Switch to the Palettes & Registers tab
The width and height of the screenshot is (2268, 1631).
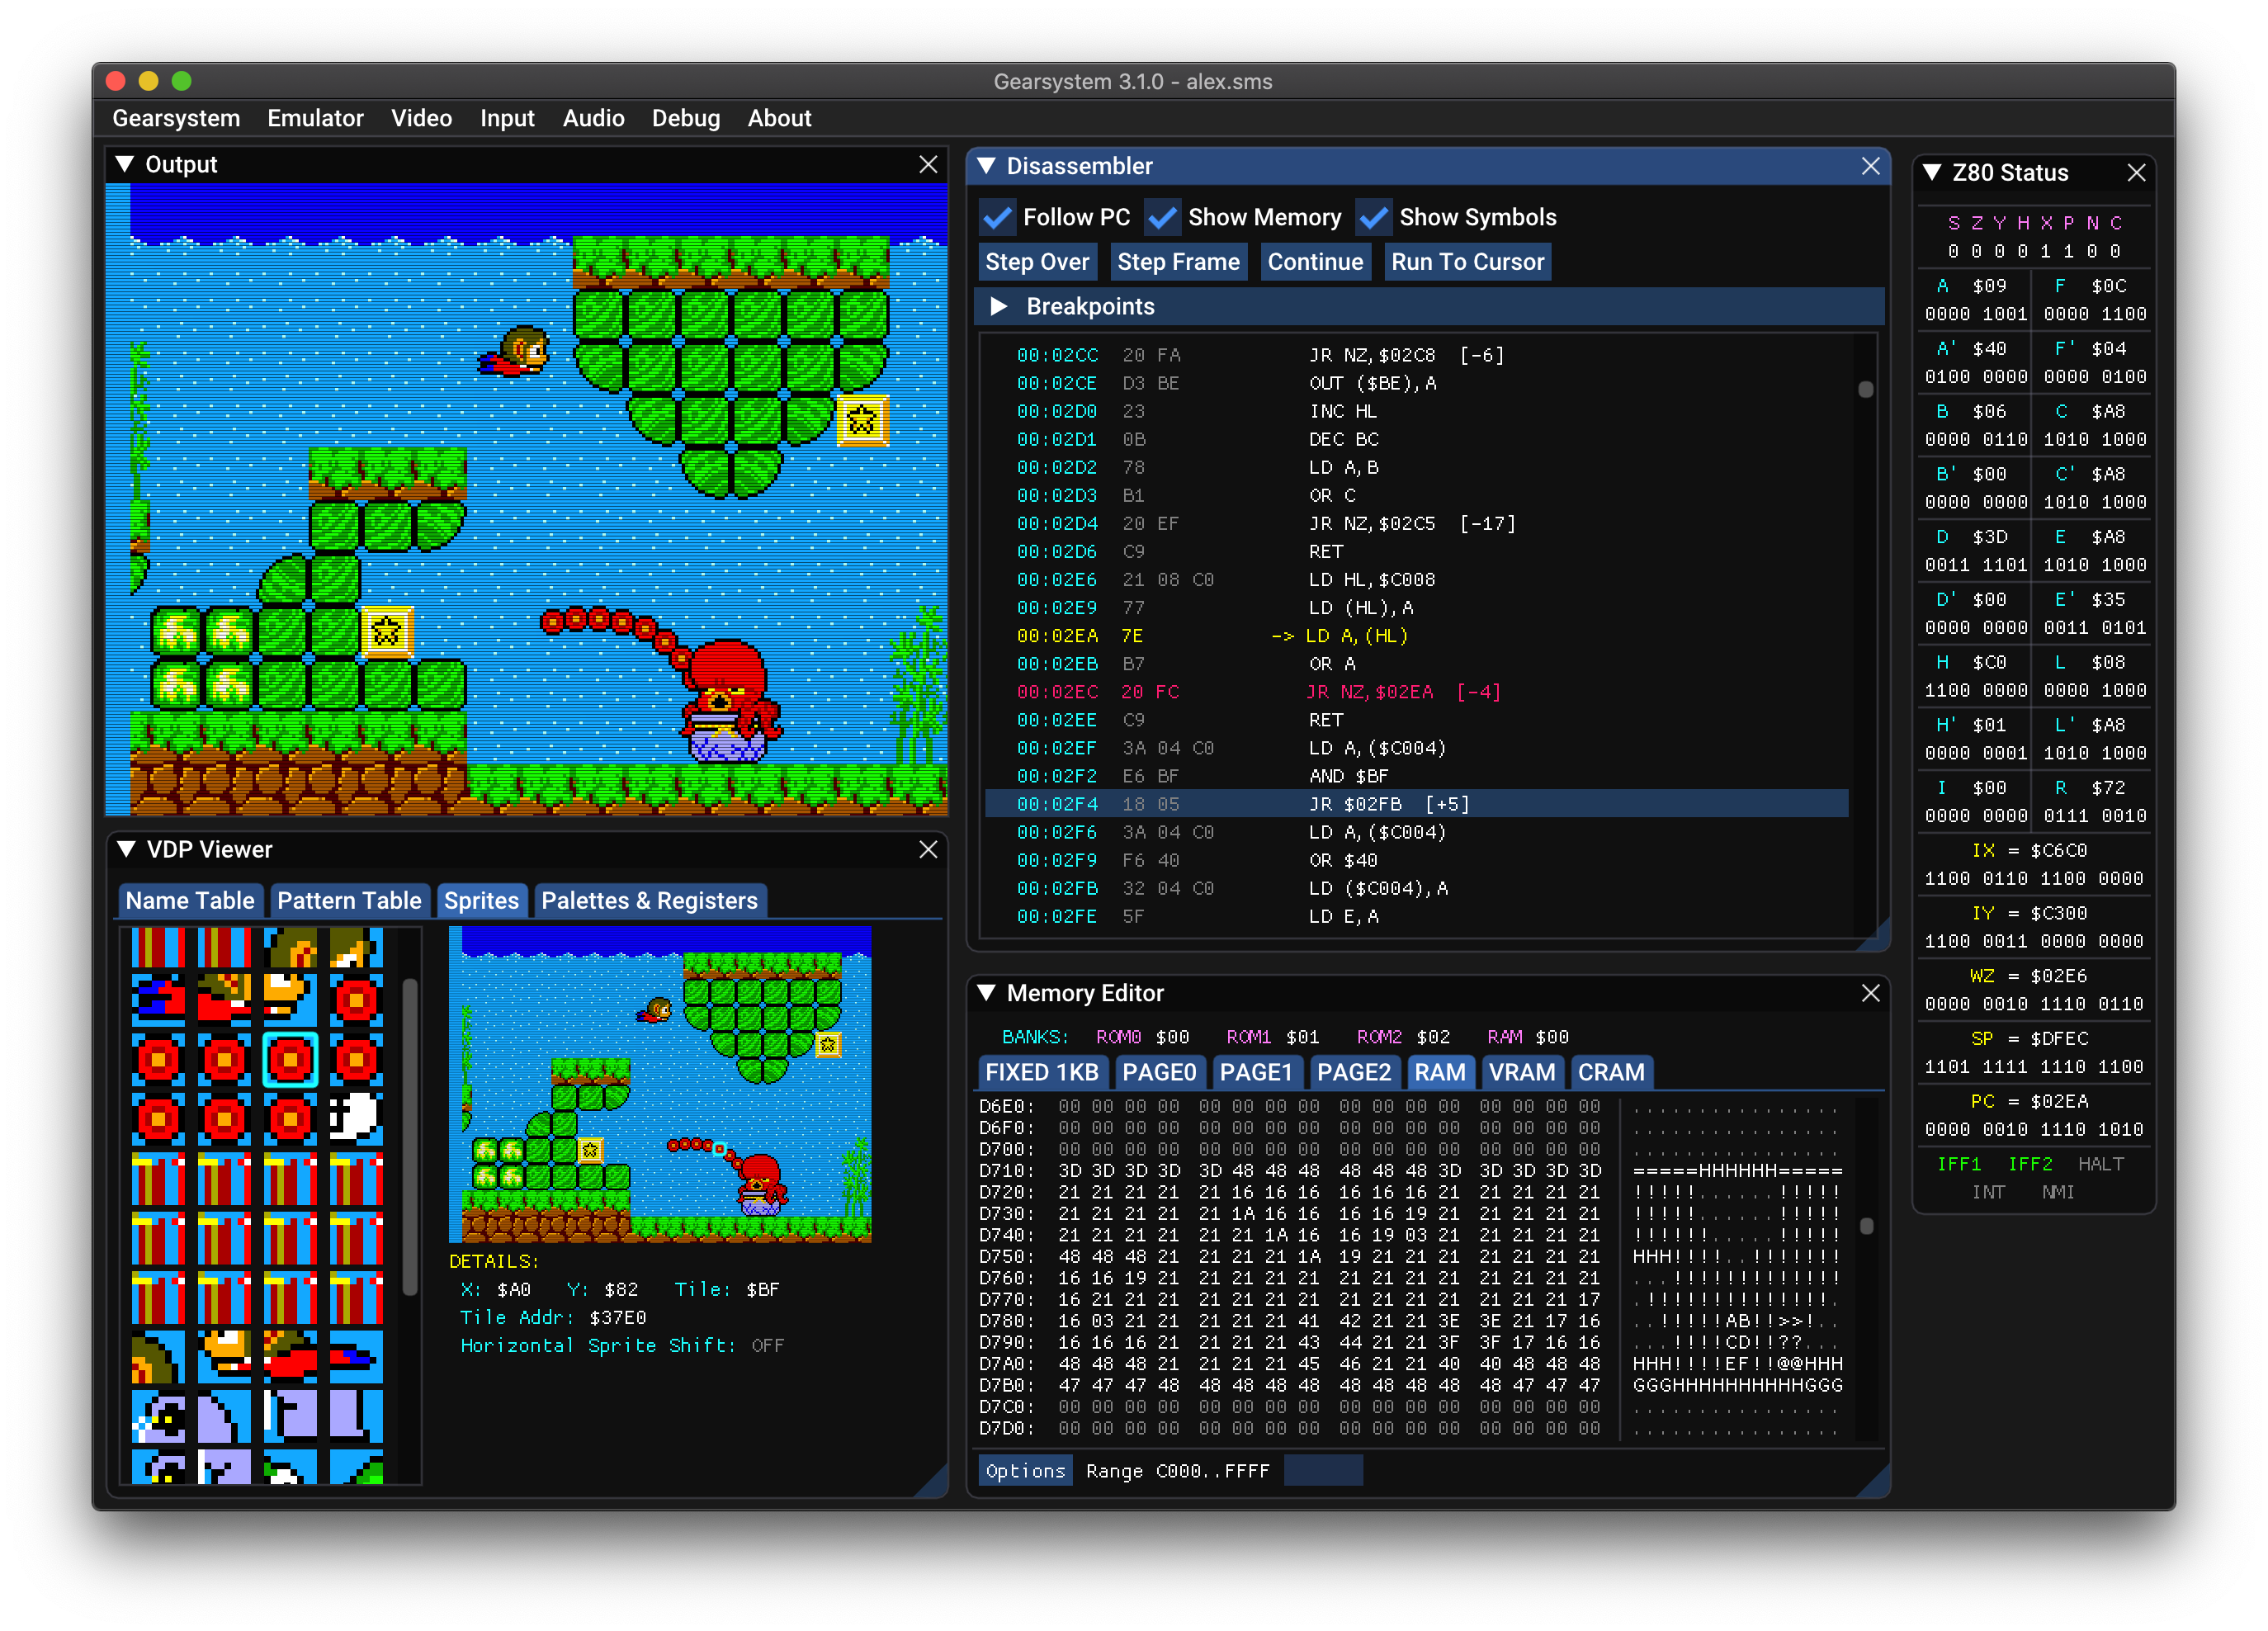[649, 900]
